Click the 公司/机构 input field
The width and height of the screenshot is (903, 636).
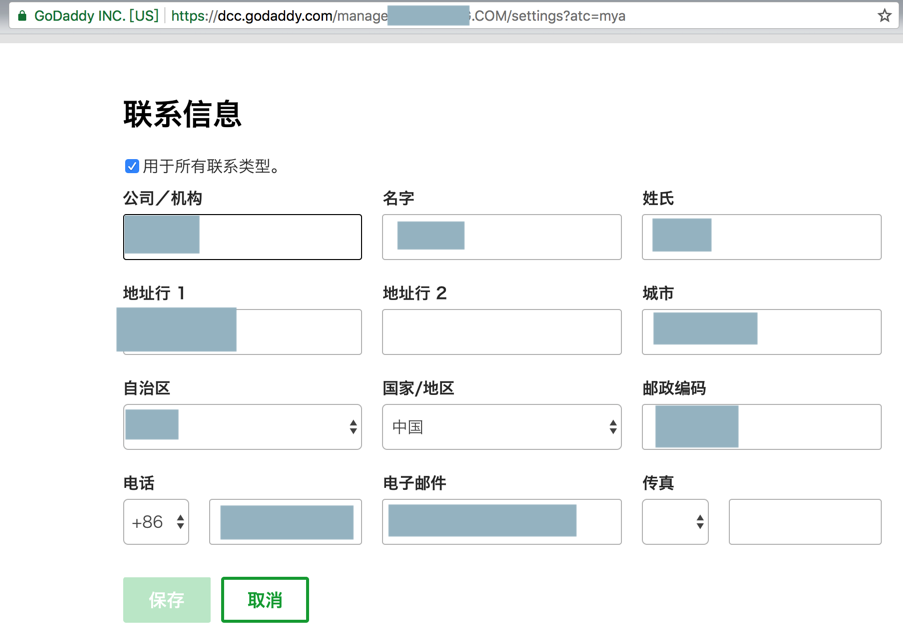pyautogui.click(x=280, y=237)
